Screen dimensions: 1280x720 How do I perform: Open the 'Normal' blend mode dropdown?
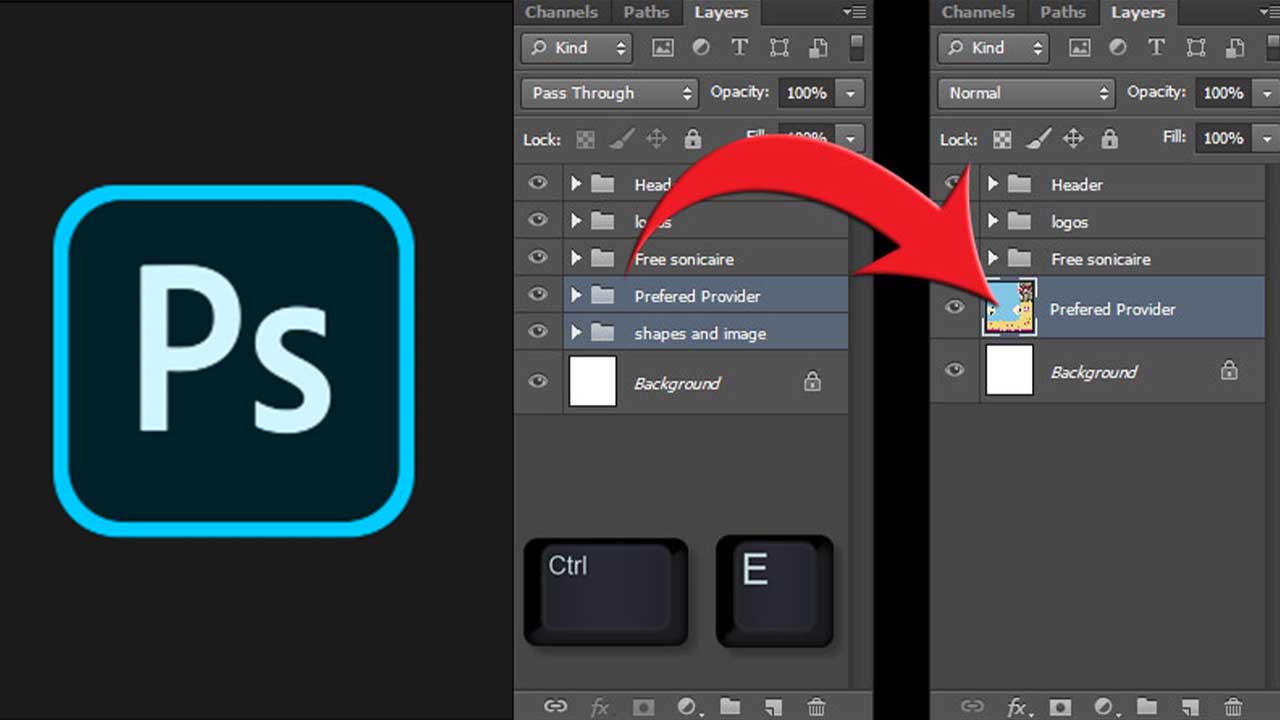click(x=1026, y=93)
